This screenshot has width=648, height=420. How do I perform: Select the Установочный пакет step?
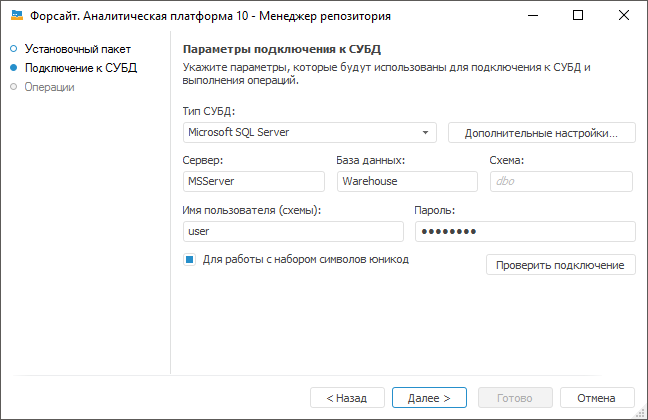(78, 48)
